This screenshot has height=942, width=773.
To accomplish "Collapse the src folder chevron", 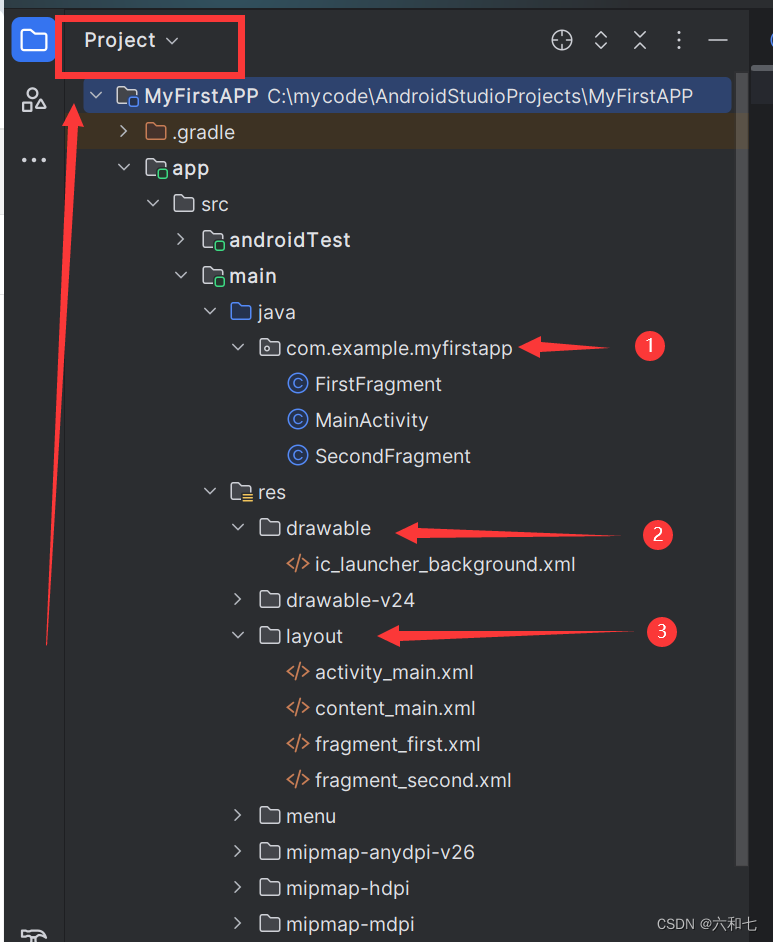I will point(153,204).
